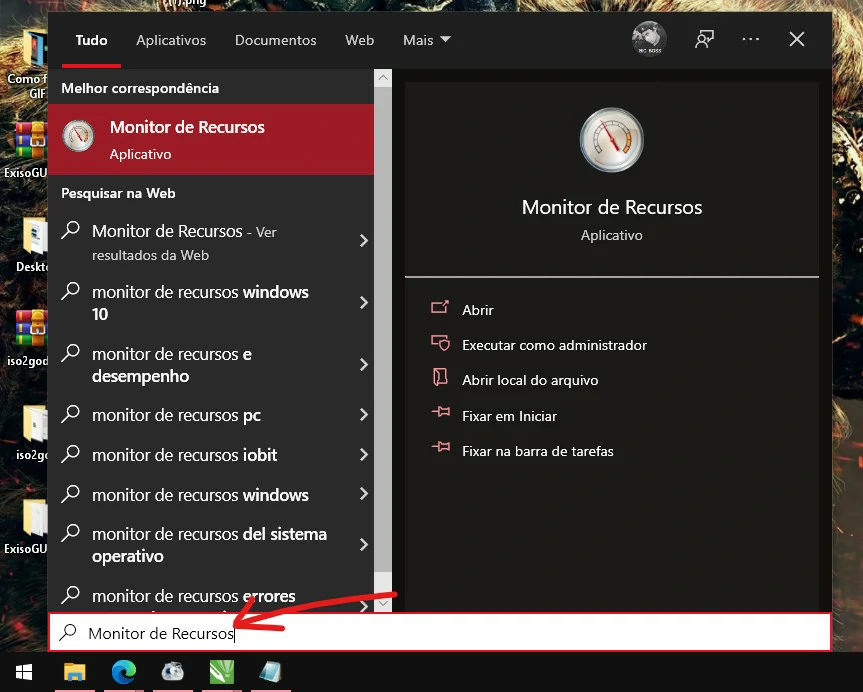Click the Pesquisar na Web heading
863x692 pixels.
click(x=118, y=193)
